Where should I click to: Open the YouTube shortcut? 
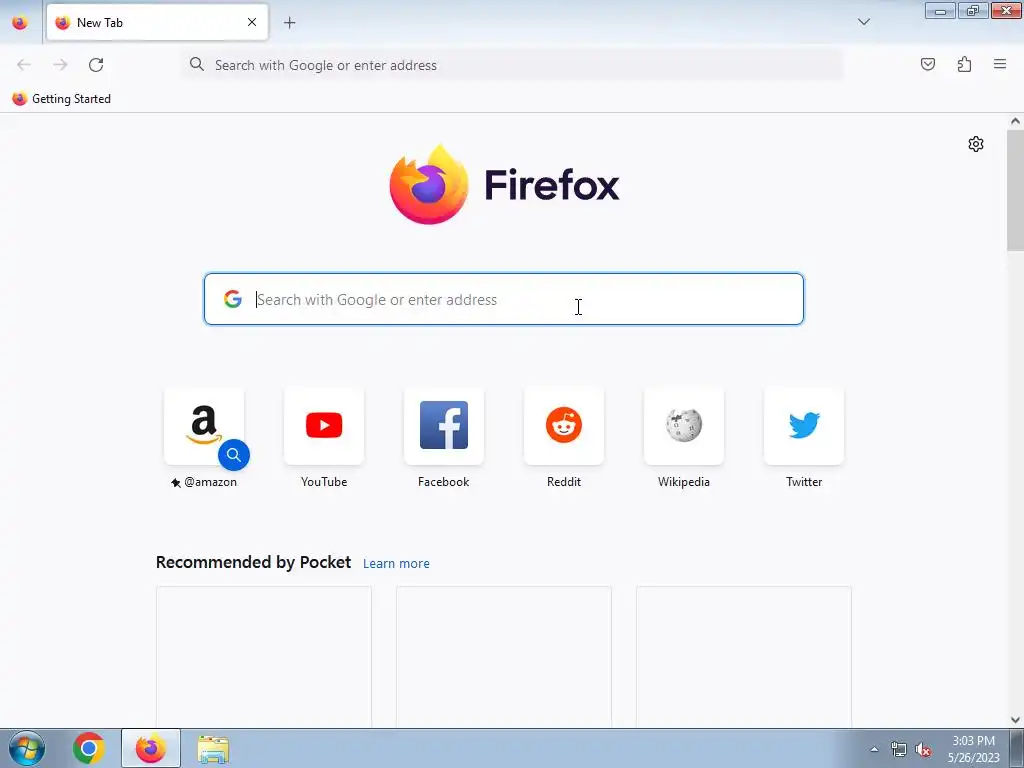tap(324, 426)
